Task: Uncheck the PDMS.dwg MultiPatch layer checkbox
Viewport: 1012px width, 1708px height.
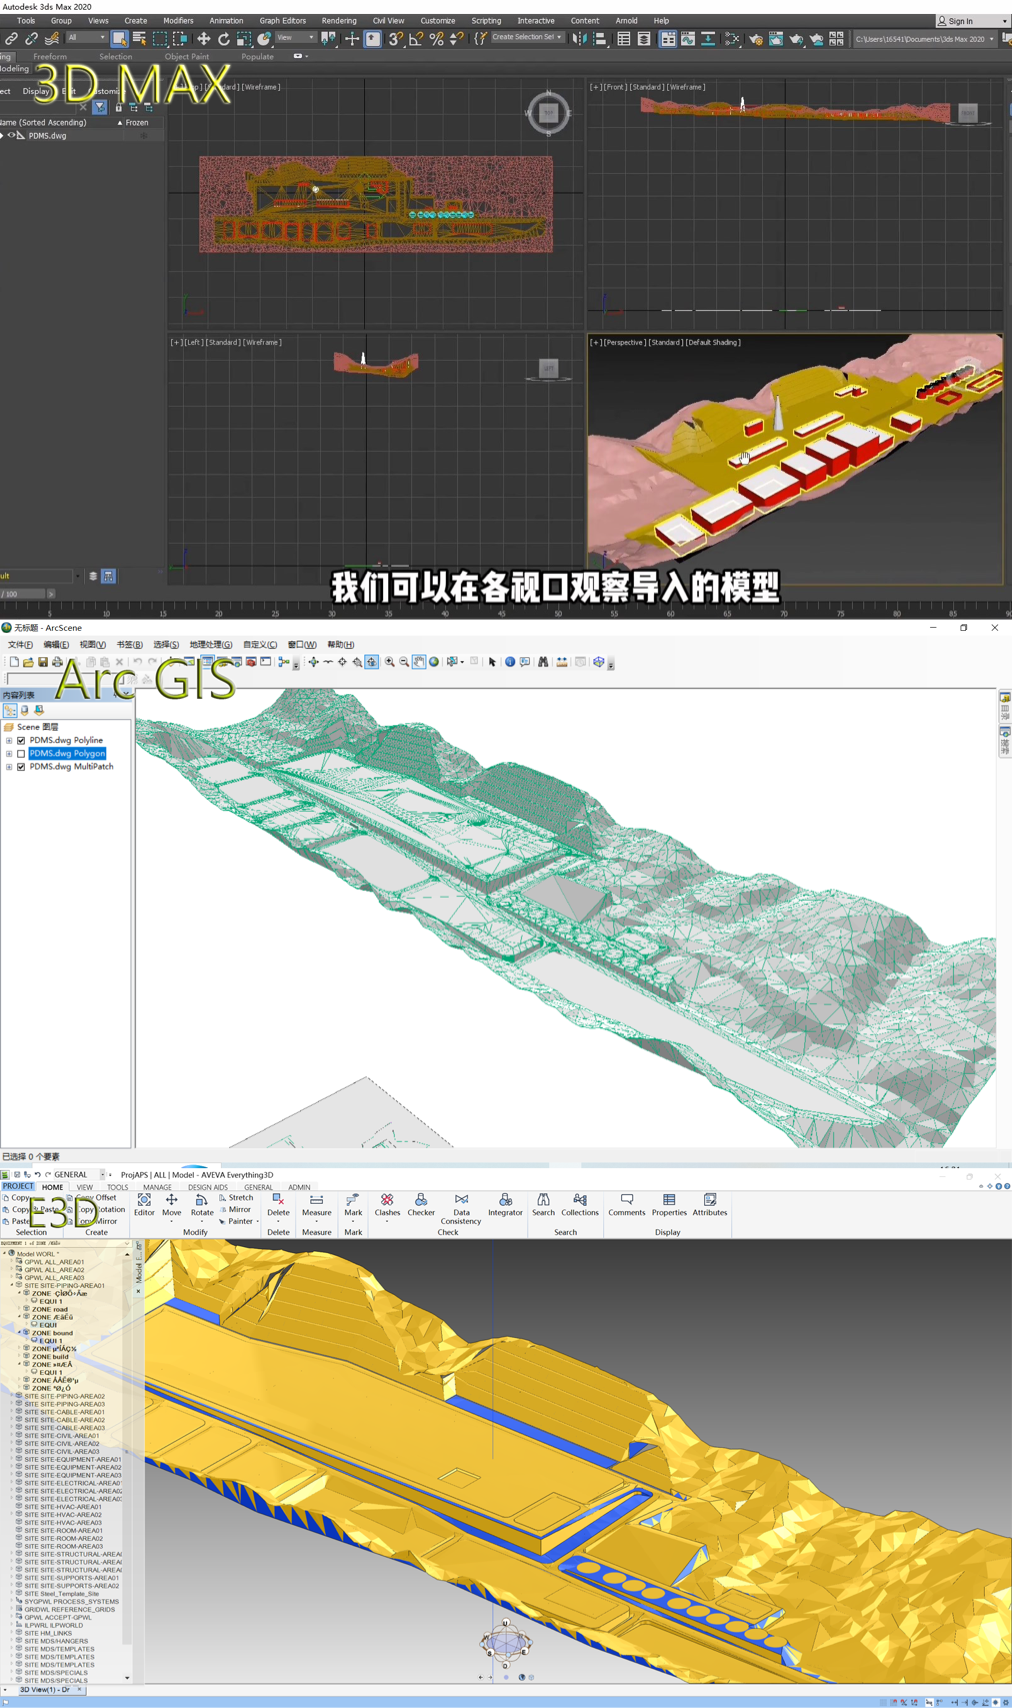Action: 21,767
